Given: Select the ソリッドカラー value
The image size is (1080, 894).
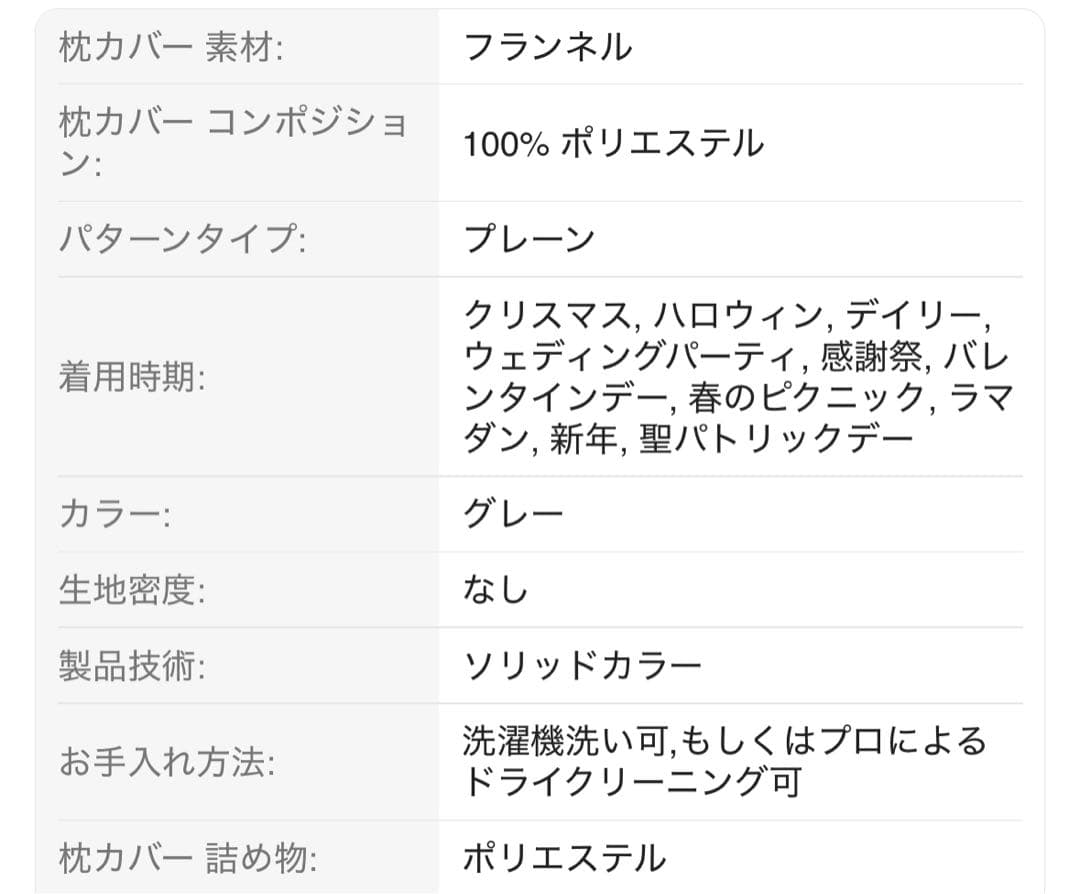Looking at the screenshot, I should 582,667.
